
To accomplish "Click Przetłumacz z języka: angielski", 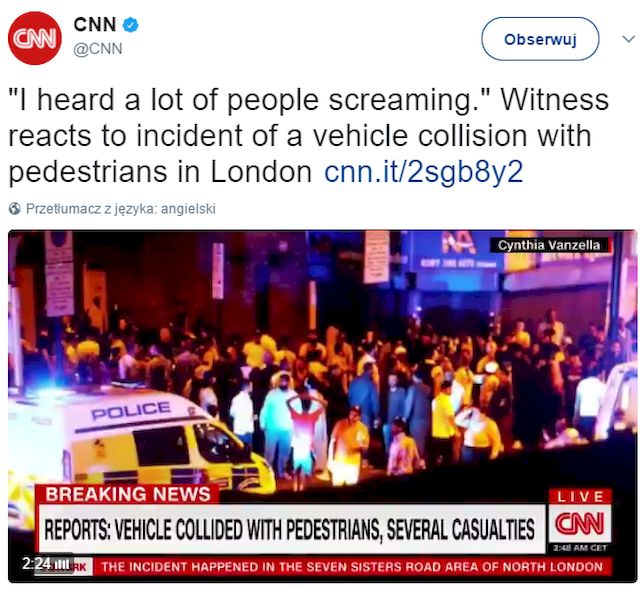I will click(x=120, y=209).
